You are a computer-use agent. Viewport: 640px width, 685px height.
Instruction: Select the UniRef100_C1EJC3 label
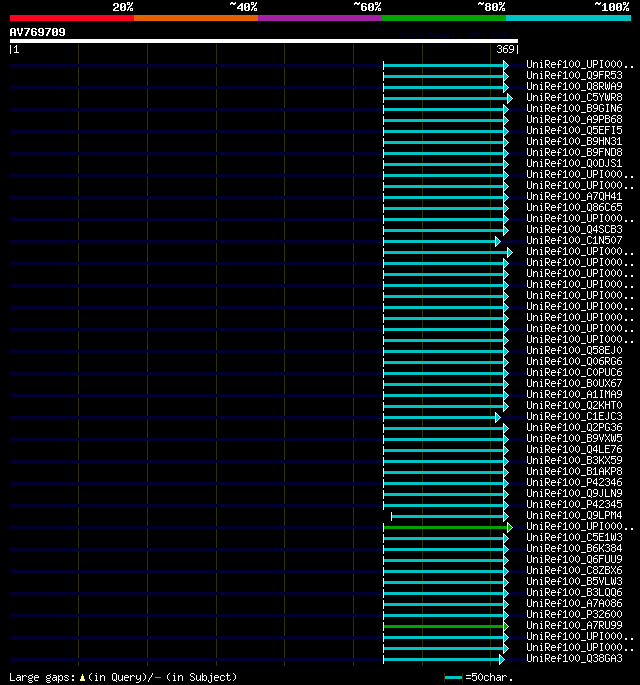[574, 416]
